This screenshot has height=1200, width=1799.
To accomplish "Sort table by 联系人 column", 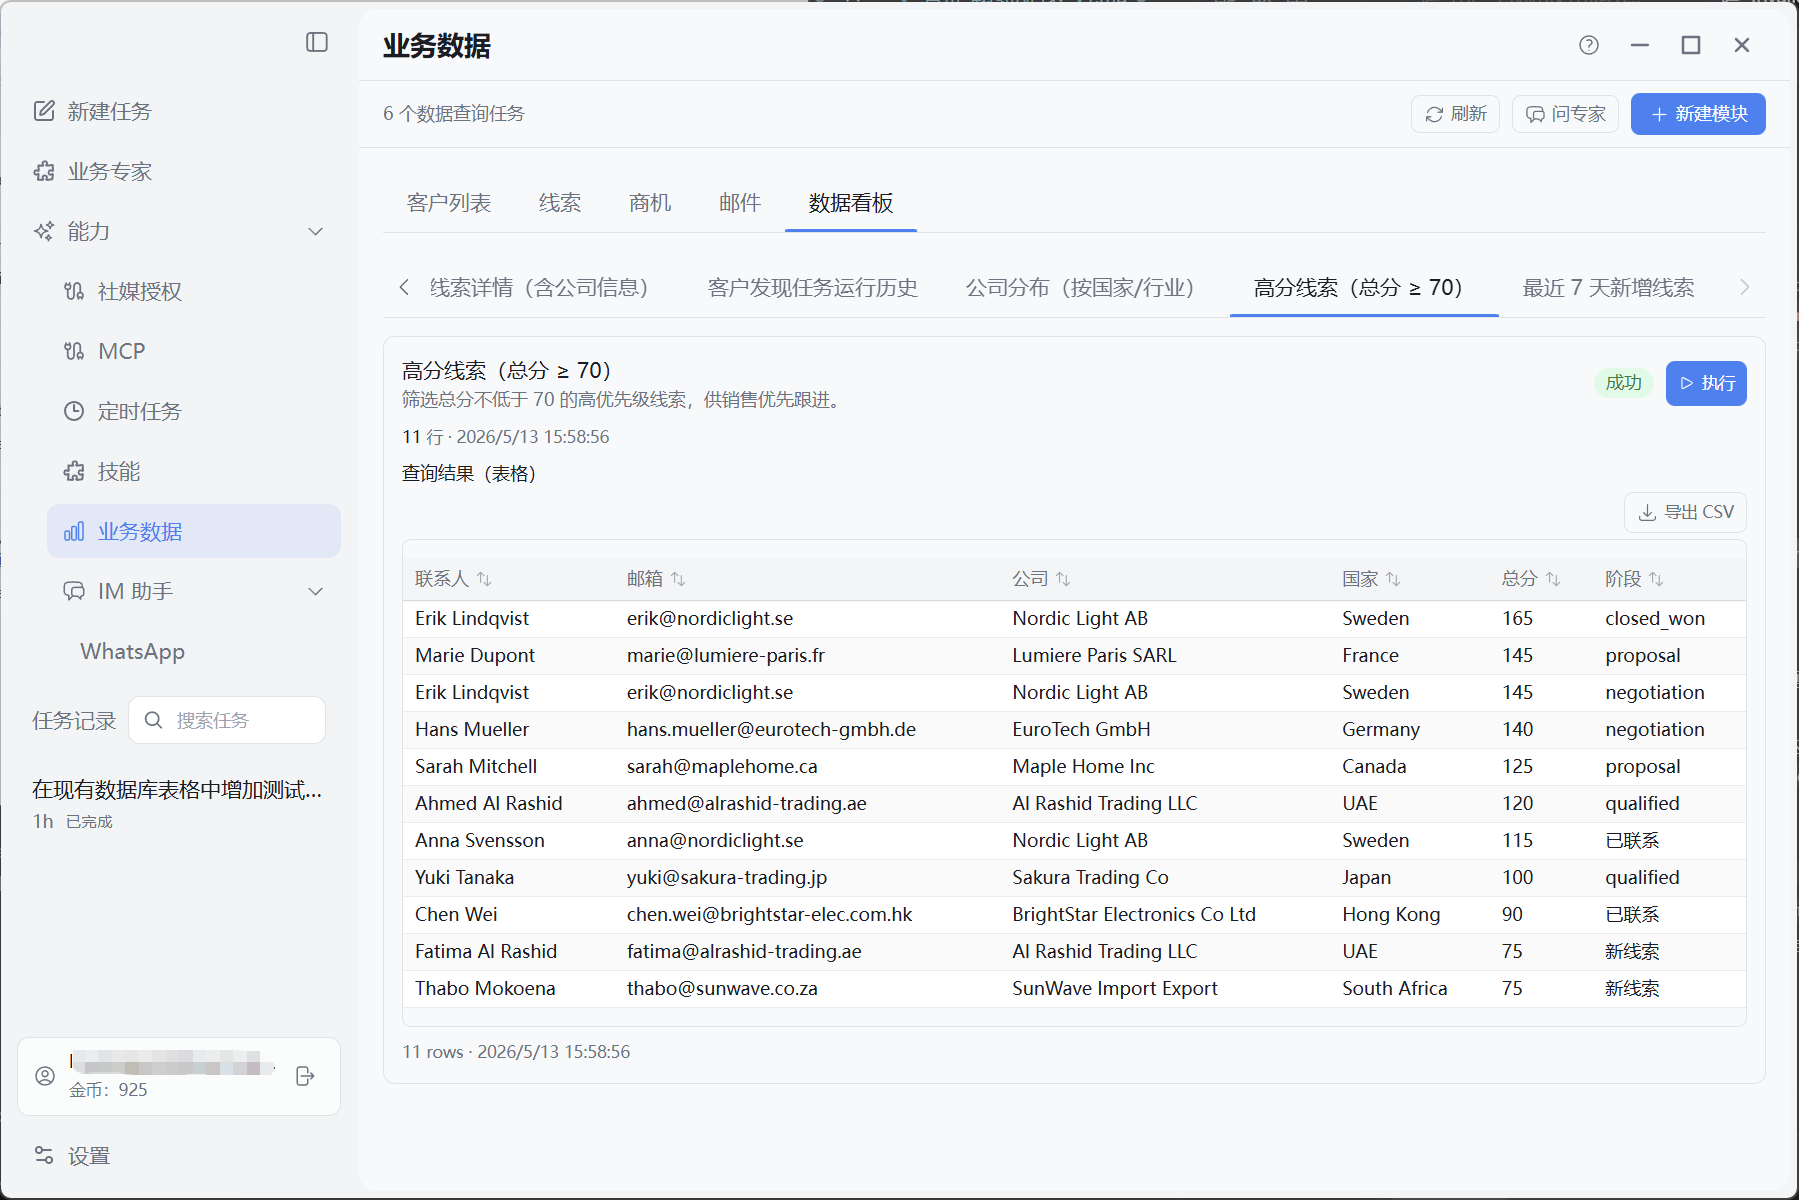I will (x=484, y=579).
